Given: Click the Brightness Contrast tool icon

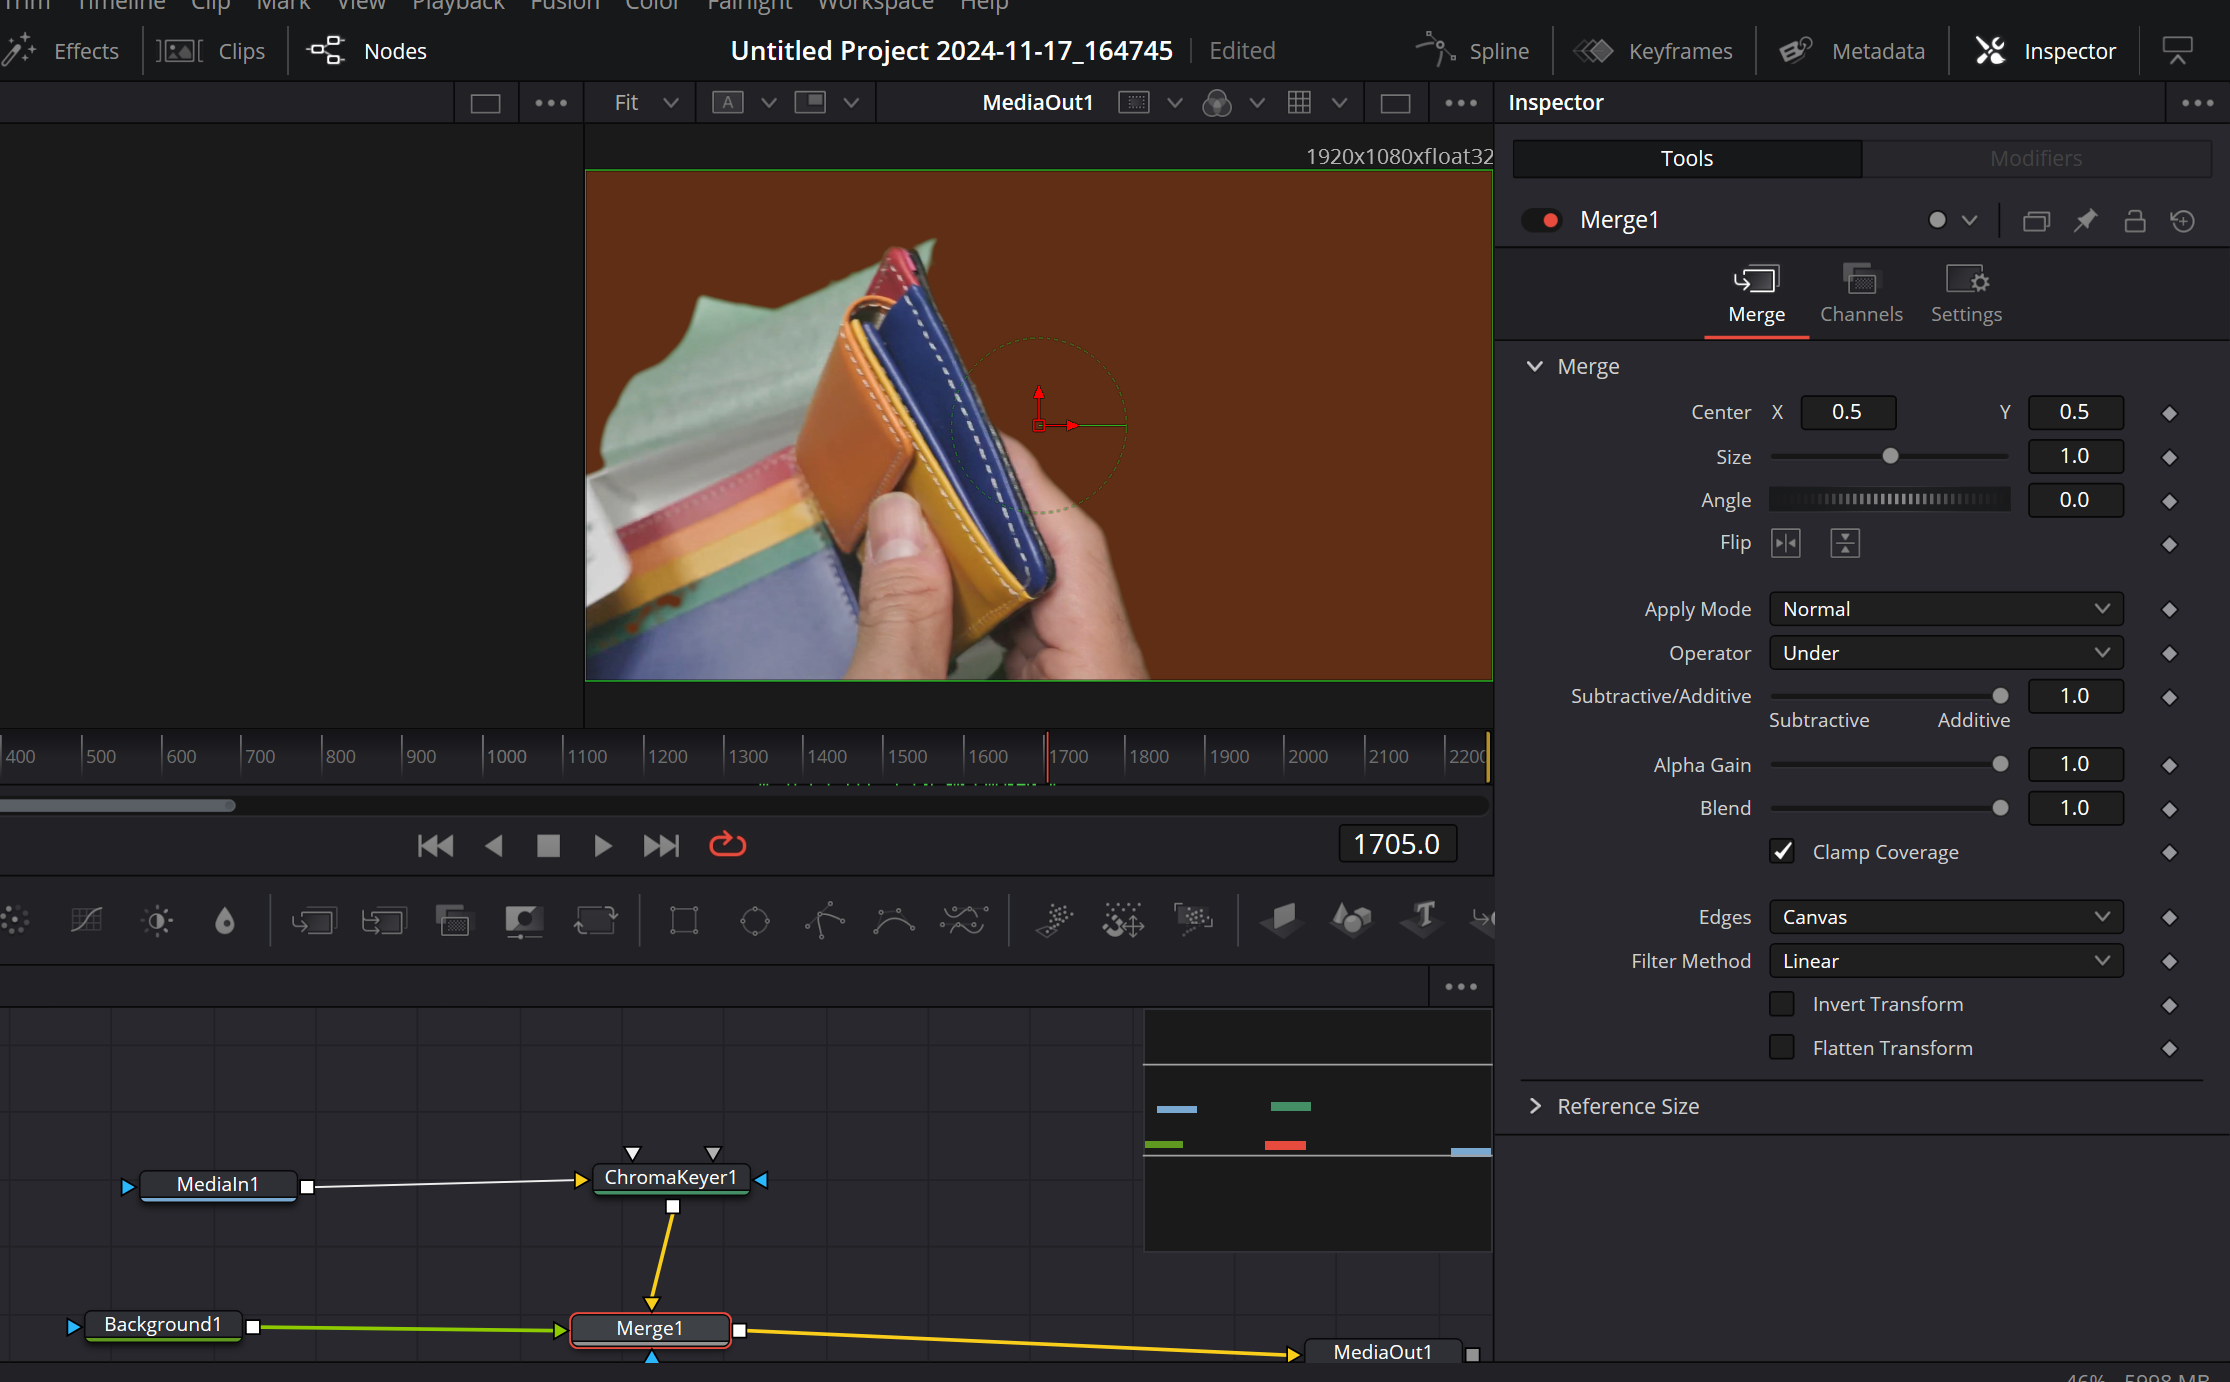Looking at the screenshot, I should (157, 919).
